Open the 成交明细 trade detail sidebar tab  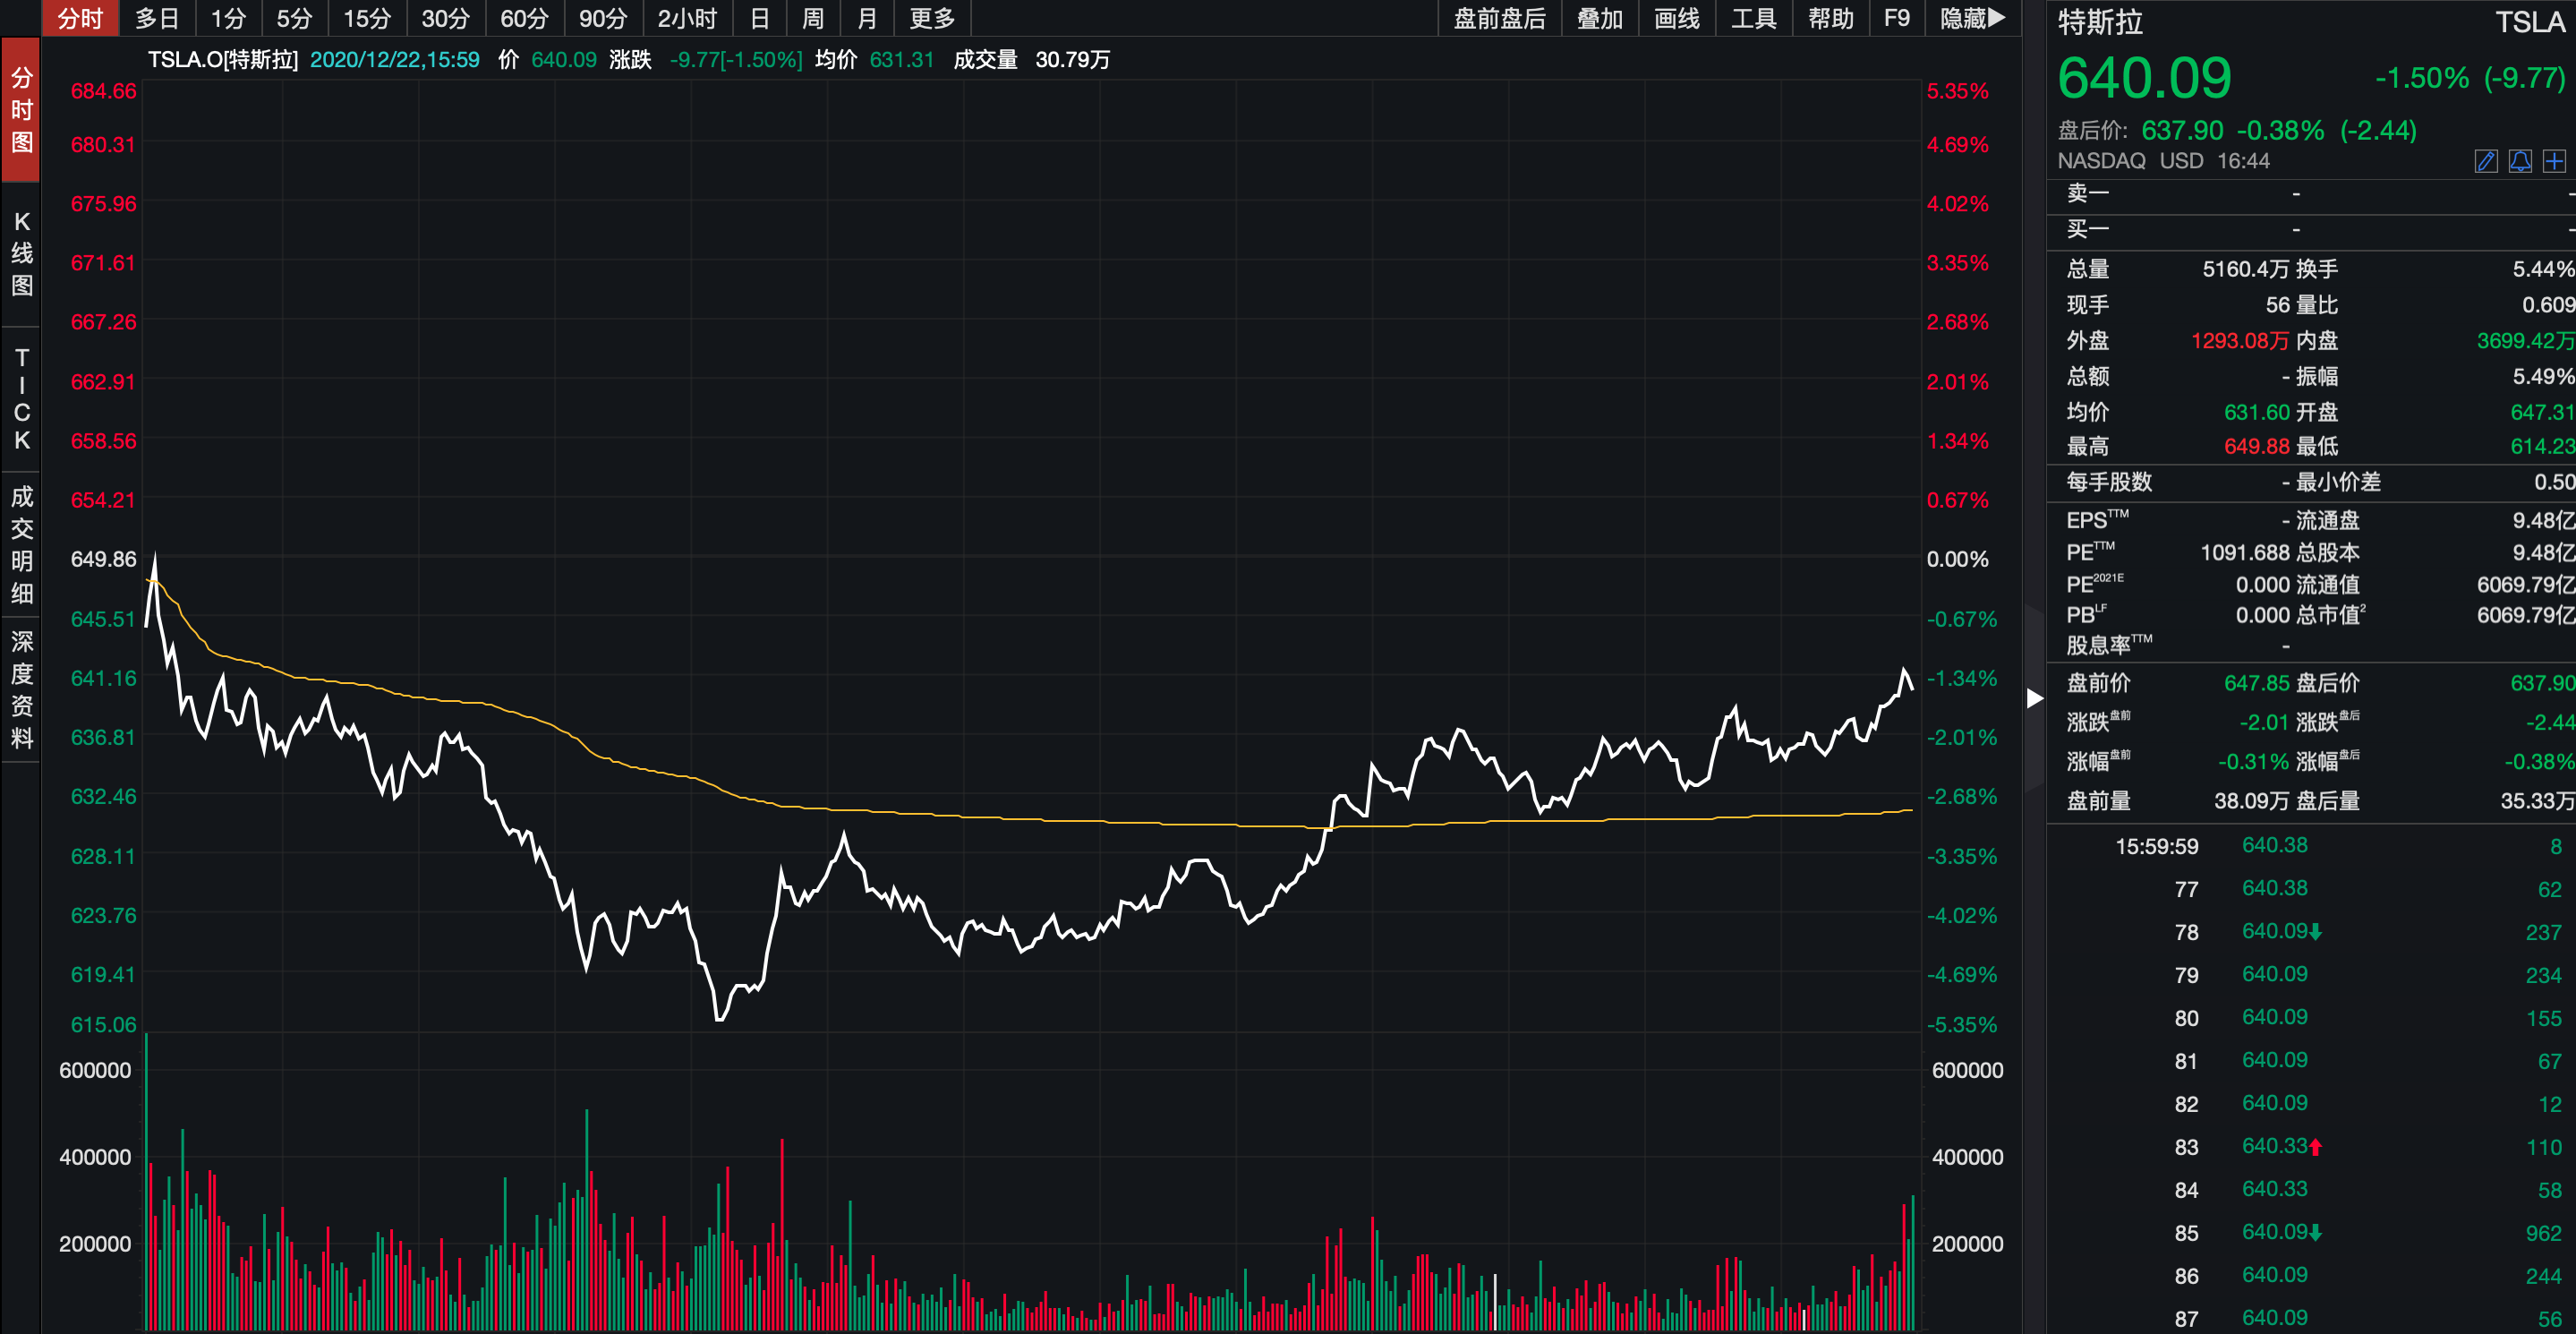pos(21,545)
